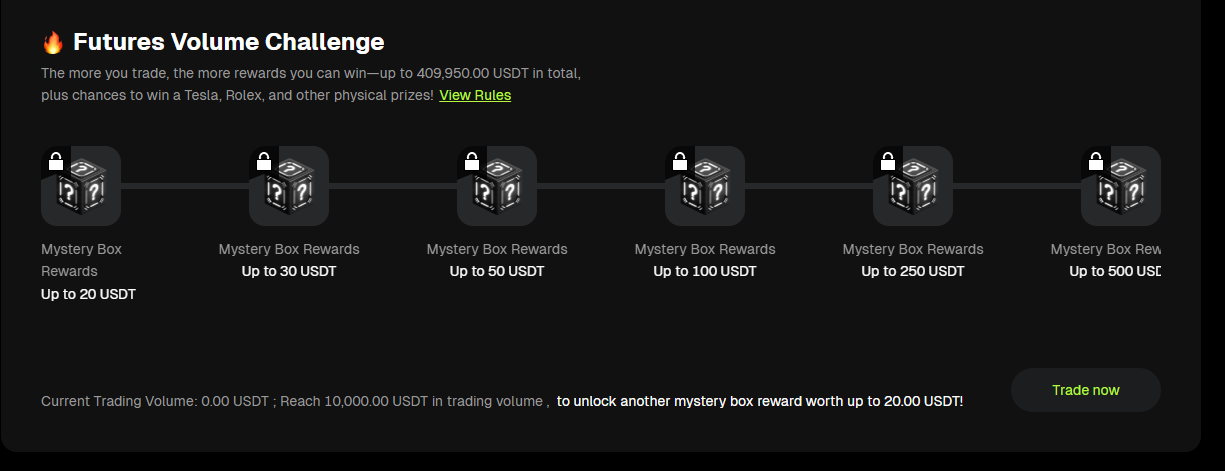Click the Futures Volume Challenge heading
This screenshot has height=471, width=1225.
click(x=229, y=42)
